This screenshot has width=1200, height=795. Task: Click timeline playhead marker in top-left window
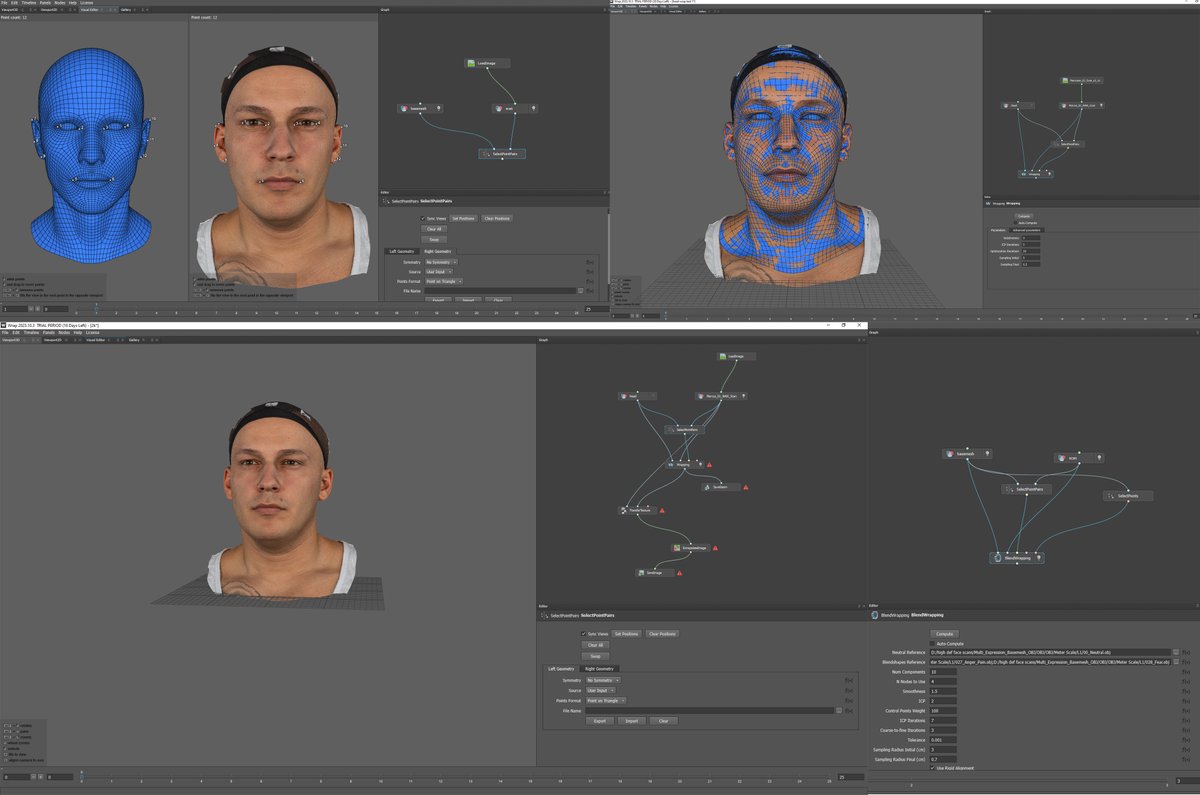tap(96, 306)
